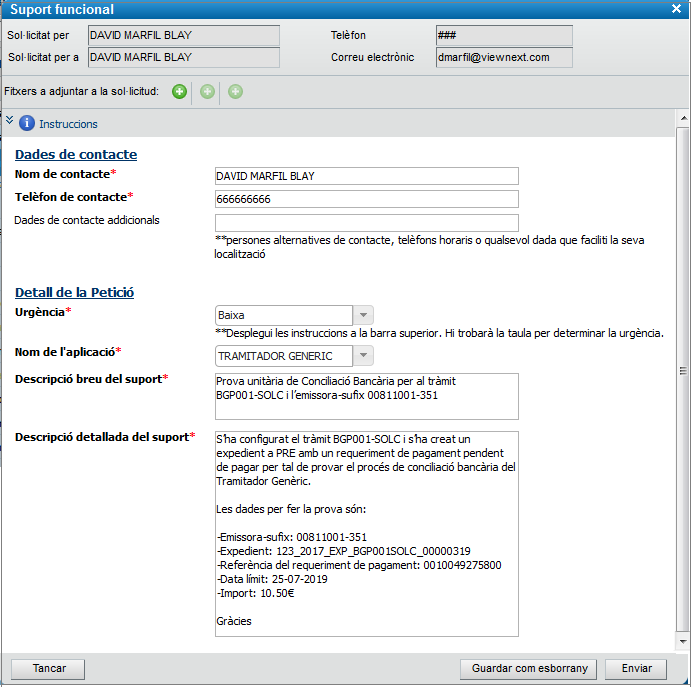Click the Telèfon ### header field
The height and width of the screenshot is (687, 691).
click(504, 35)
